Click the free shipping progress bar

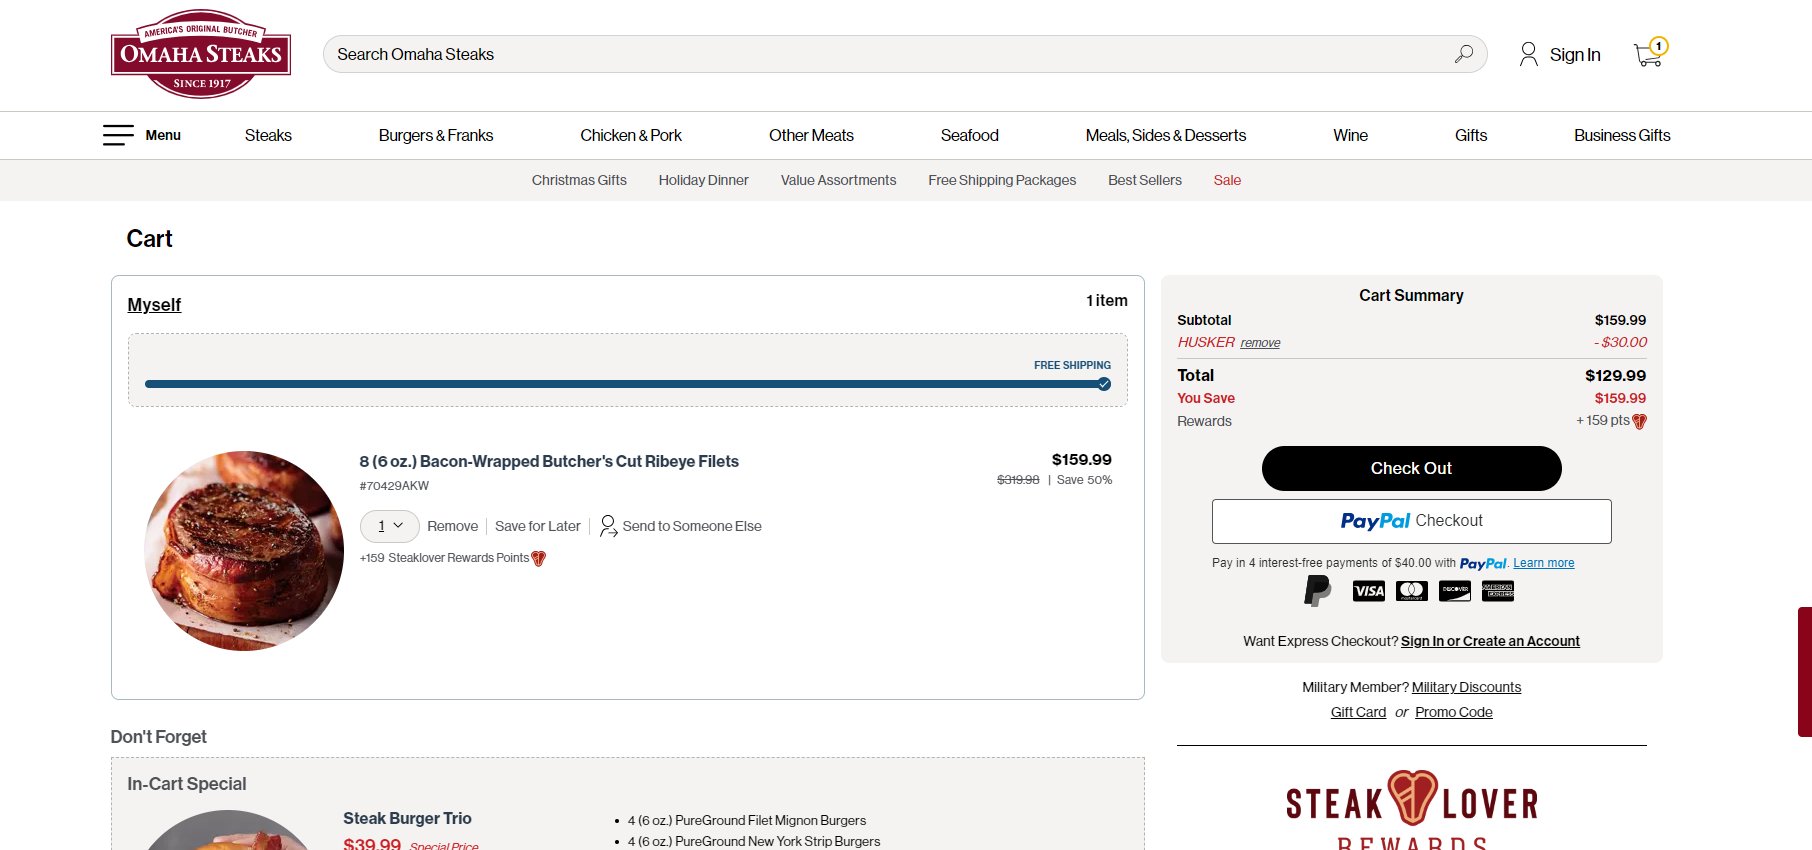tap(627, 384)
